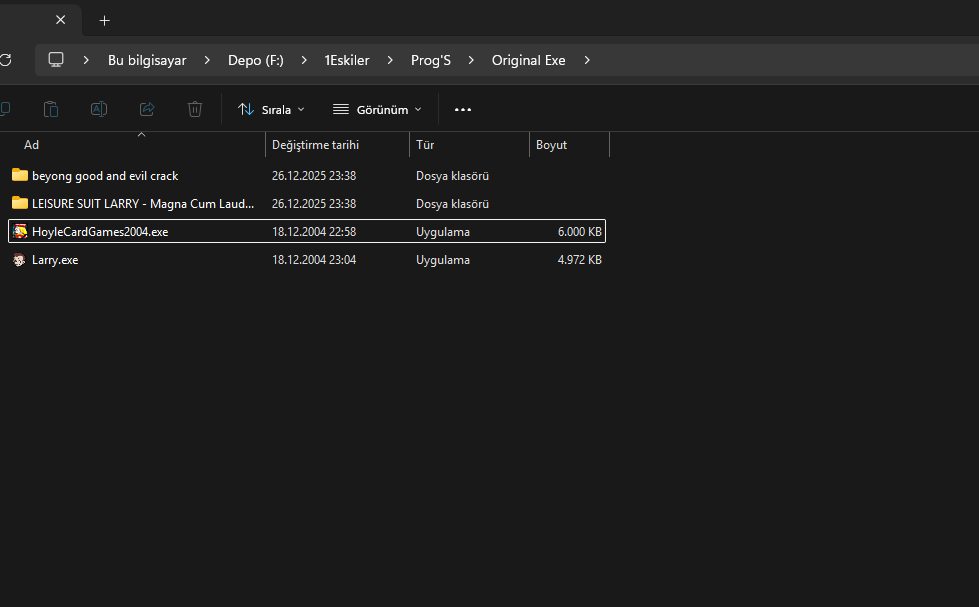This screenshot has width=979, height=607.
Task: Click the HoyleCardGames2004.exe application icon
Action: [20, 231]
